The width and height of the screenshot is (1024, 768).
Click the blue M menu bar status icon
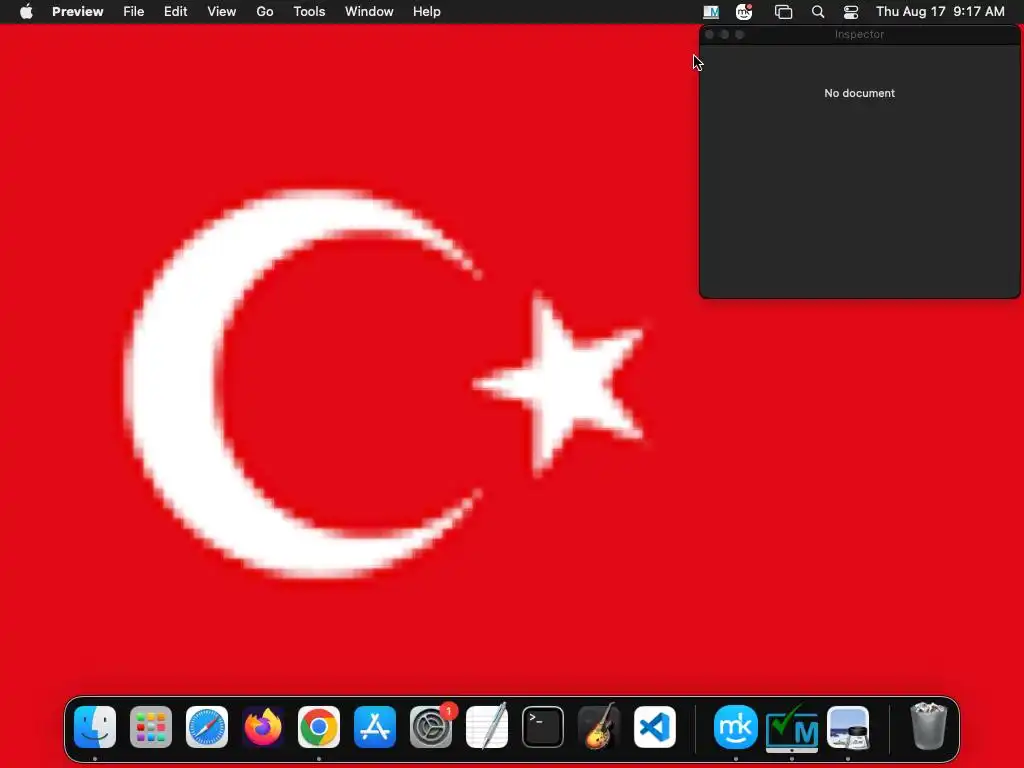tap(711, 12)
